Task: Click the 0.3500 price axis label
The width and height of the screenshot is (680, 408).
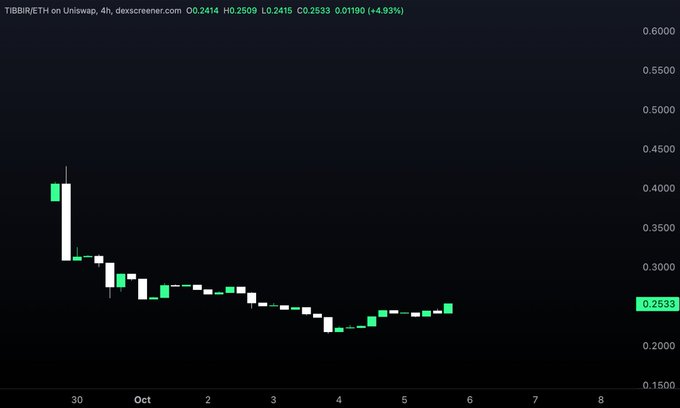Action: [659, 228]
